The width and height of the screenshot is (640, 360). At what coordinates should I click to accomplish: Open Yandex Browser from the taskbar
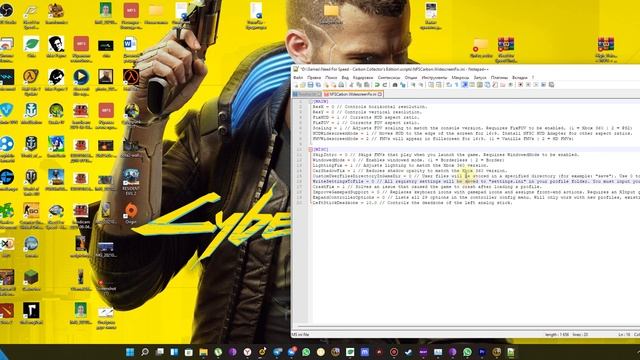pyautogui.click(x=247, y=352)
